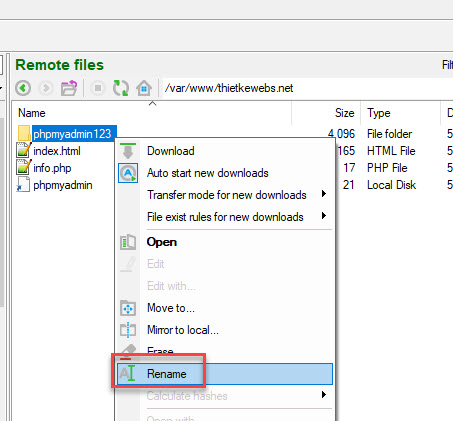Click the remote path field /var/www/thietkewebs.net
453x421 pixels.
[x=307, y=88]
